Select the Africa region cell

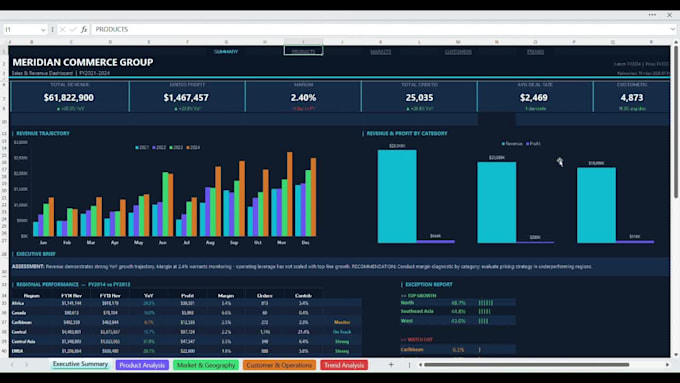(18, 303)
